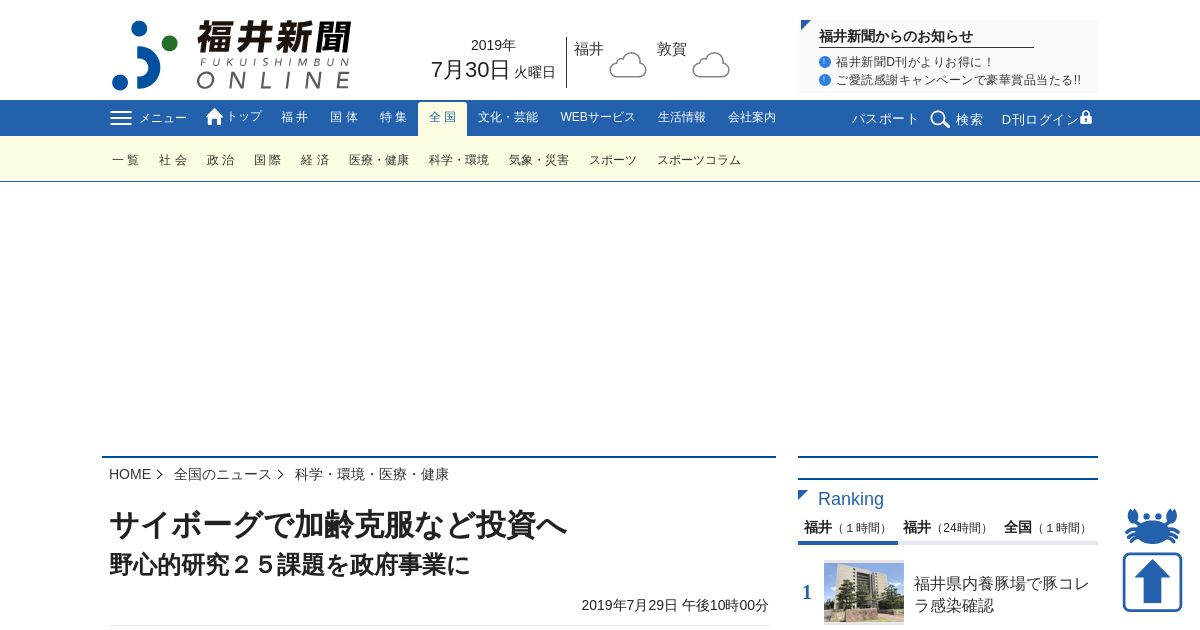The width and height of the screenshot is (1200, 630).
Task: Open the 国体 navigation item
Action: [344, 117]
